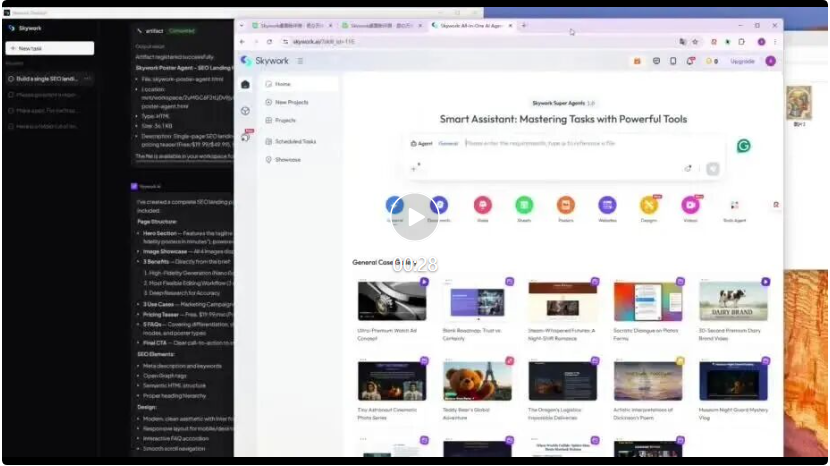Click the Upgrade button

click(x=743, y=61)
